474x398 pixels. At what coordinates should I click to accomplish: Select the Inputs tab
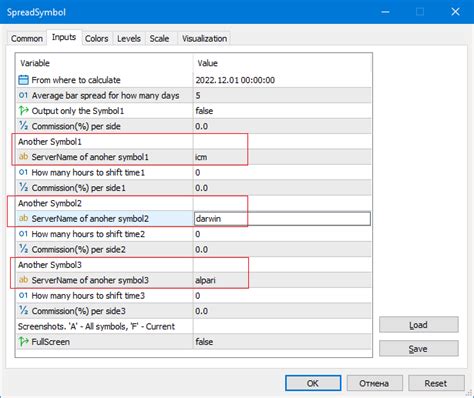coord(64,37)
